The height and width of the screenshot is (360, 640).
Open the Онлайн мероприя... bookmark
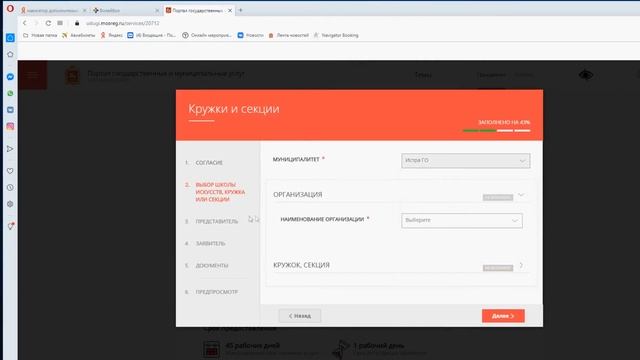click(207, 36)
